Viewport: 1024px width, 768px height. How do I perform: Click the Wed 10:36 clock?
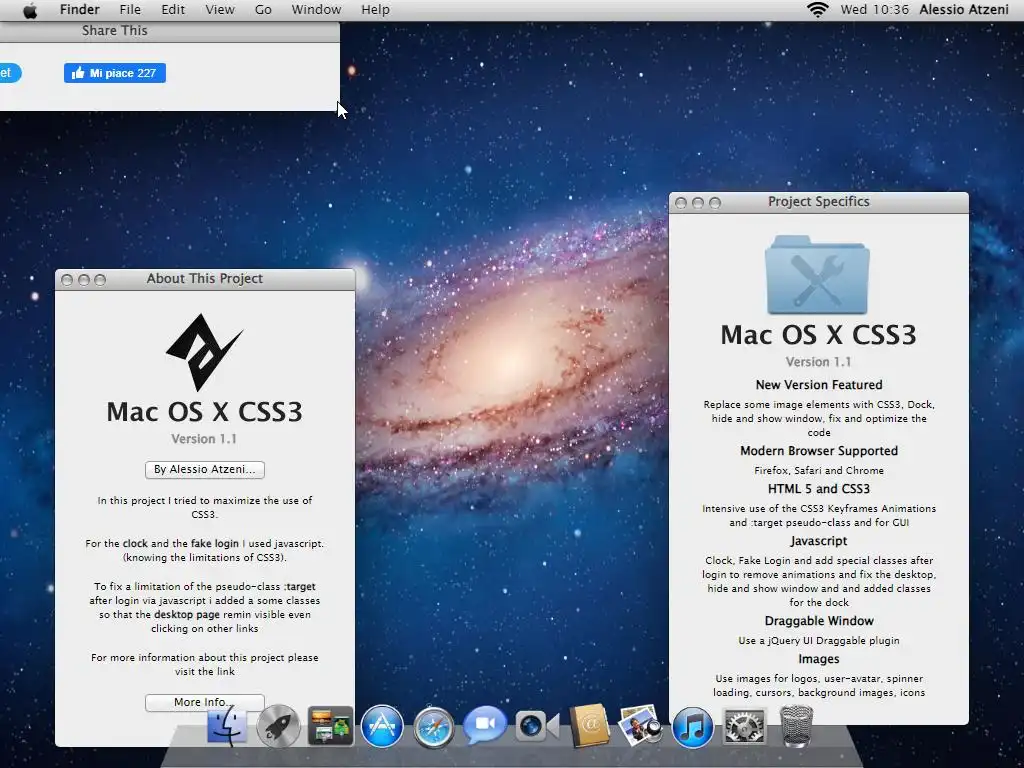pos(874,10)
